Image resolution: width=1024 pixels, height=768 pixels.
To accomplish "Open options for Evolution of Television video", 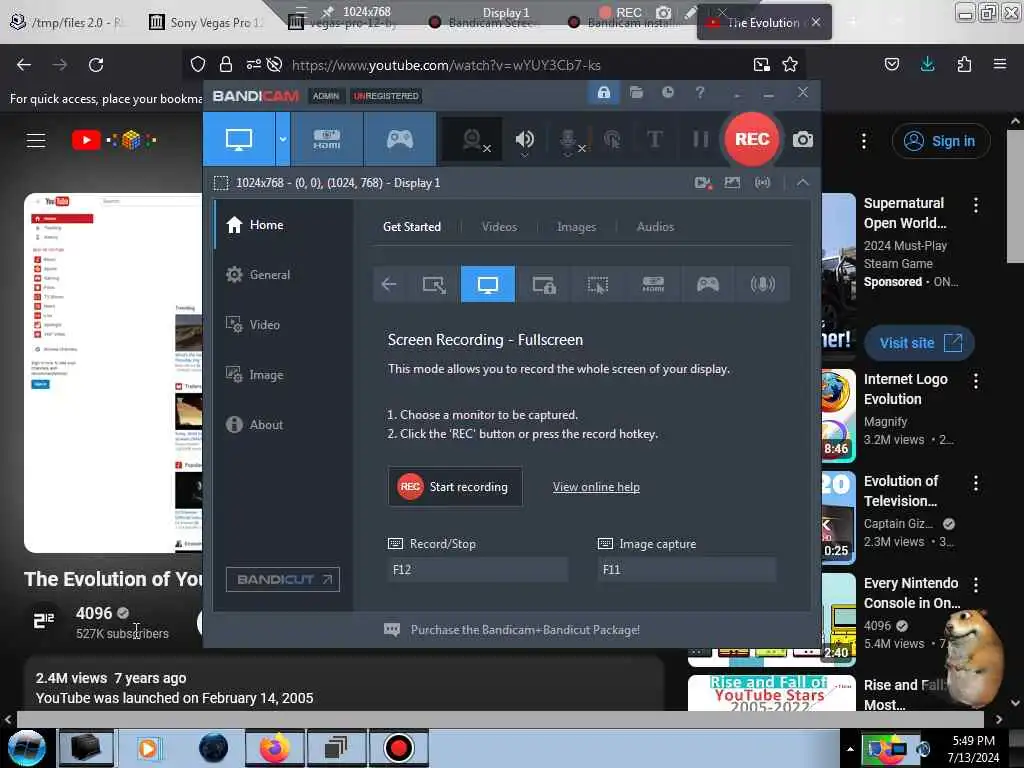I will pos(976,483).
